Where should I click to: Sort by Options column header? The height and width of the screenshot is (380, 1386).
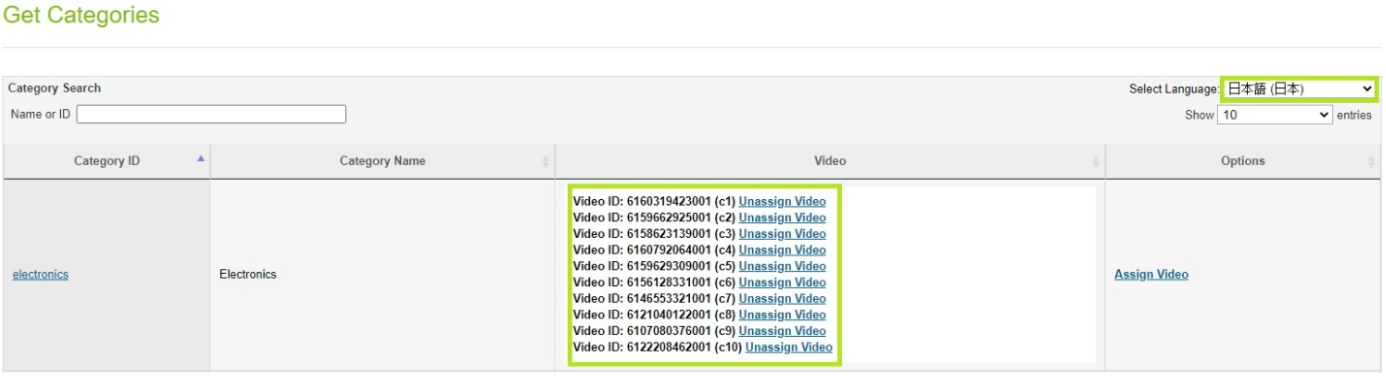click(1243, 161)
